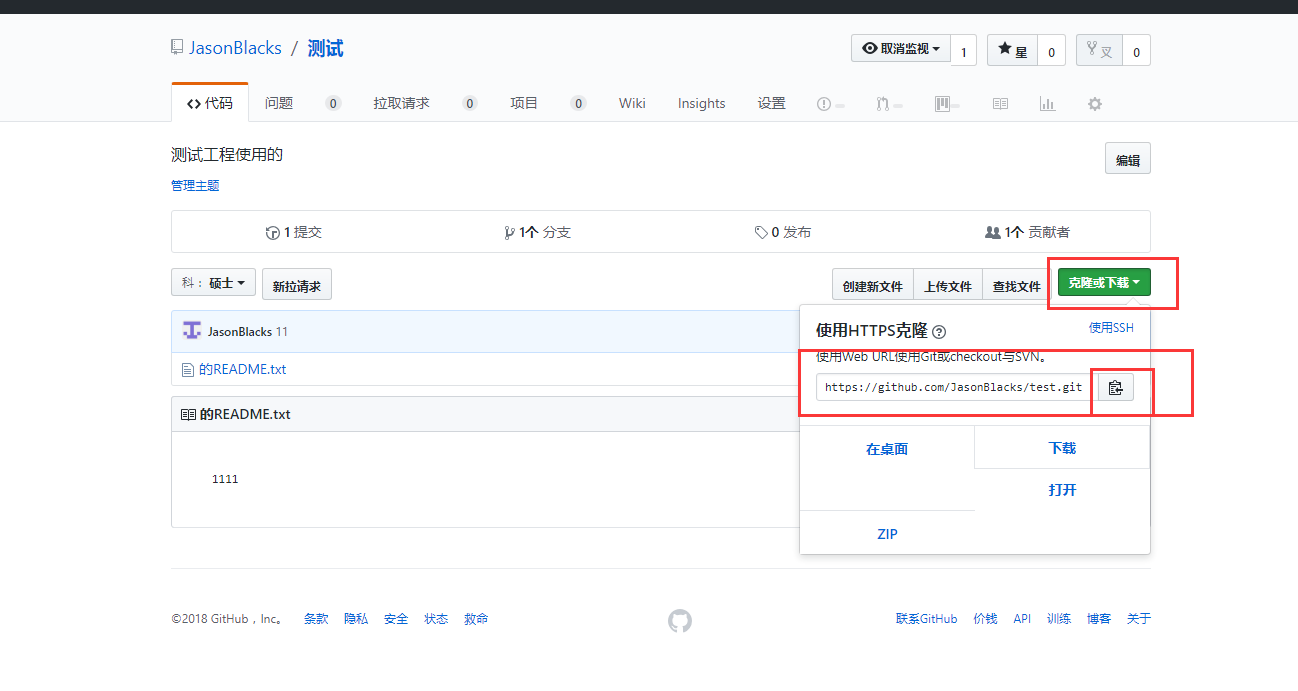Click the API footer link
The image size is (1298, 691).
[1022, 619]
